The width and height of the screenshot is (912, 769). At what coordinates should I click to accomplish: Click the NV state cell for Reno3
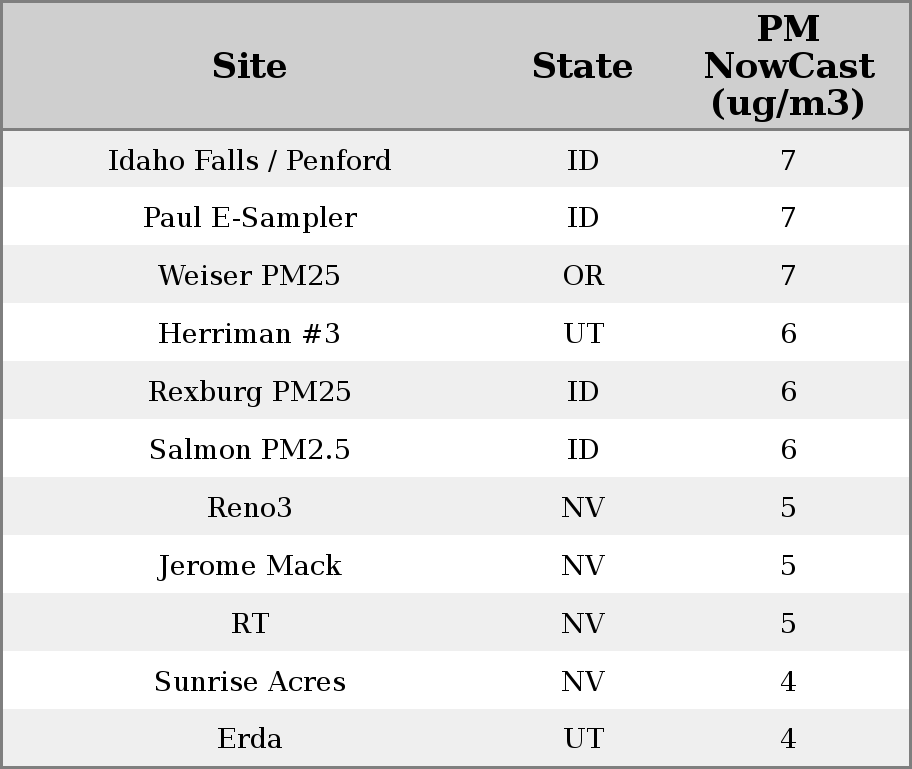[583, 508]
